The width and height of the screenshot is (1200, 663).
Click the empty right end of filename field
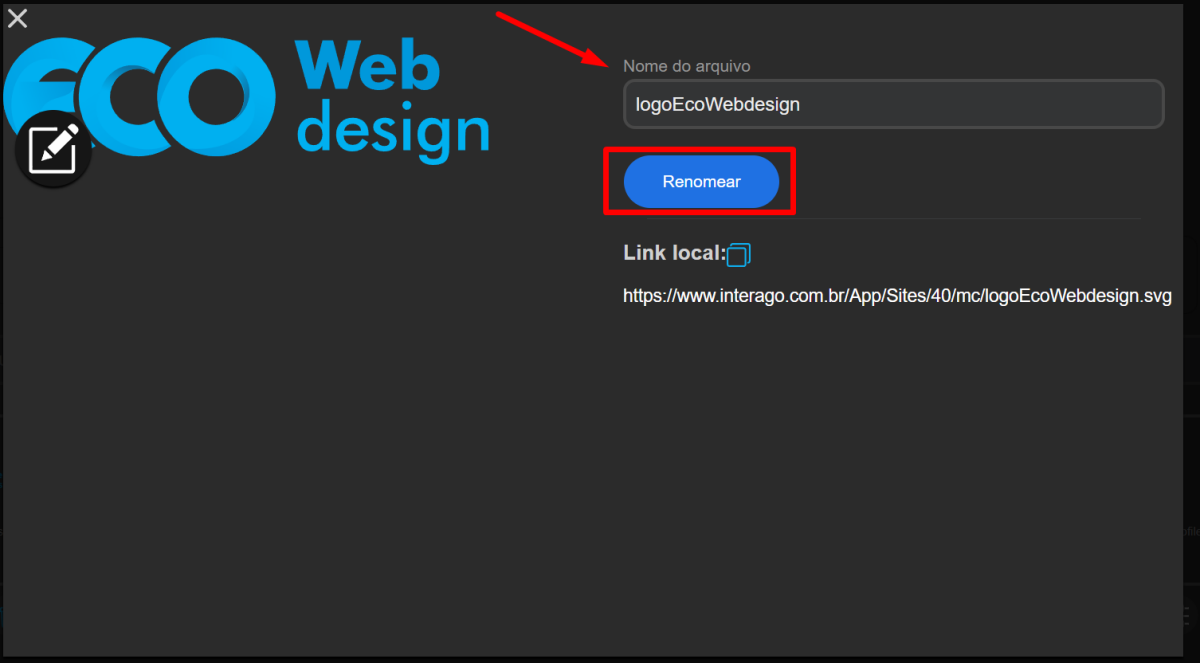pos(1100,104)
